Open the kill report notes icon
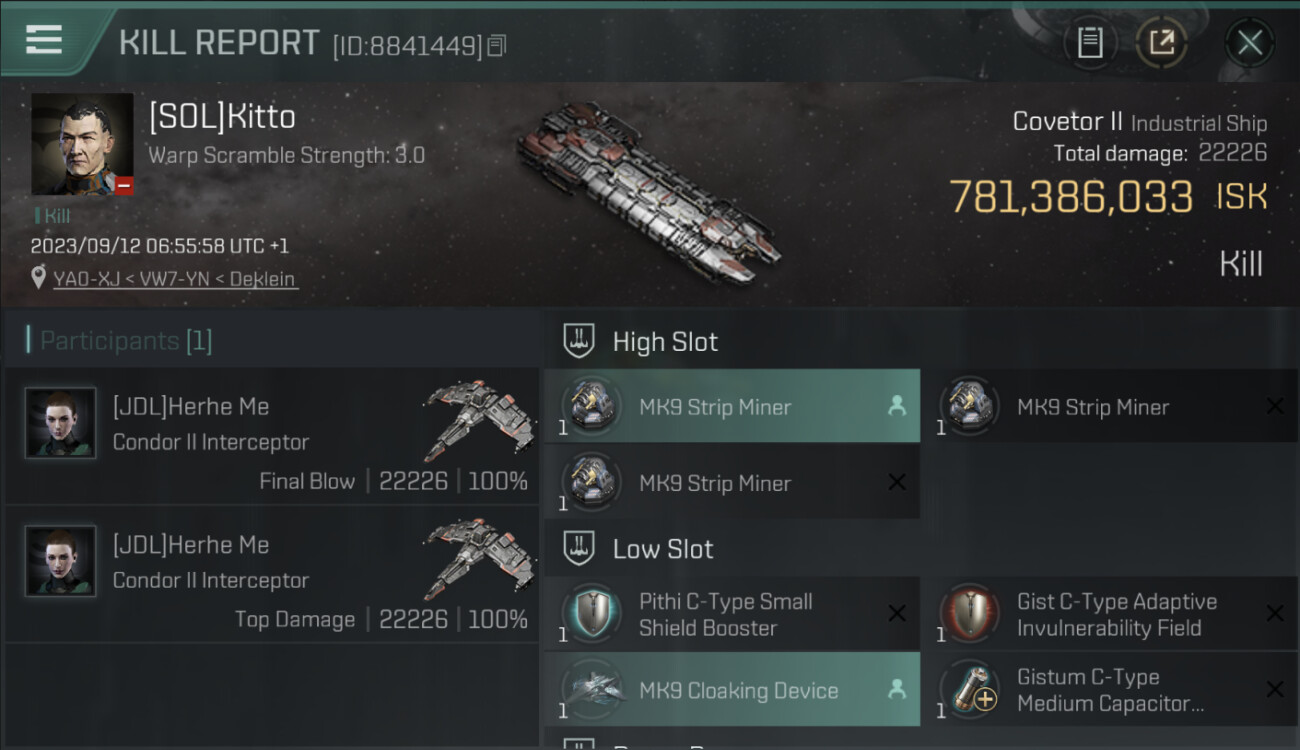 1090,43
